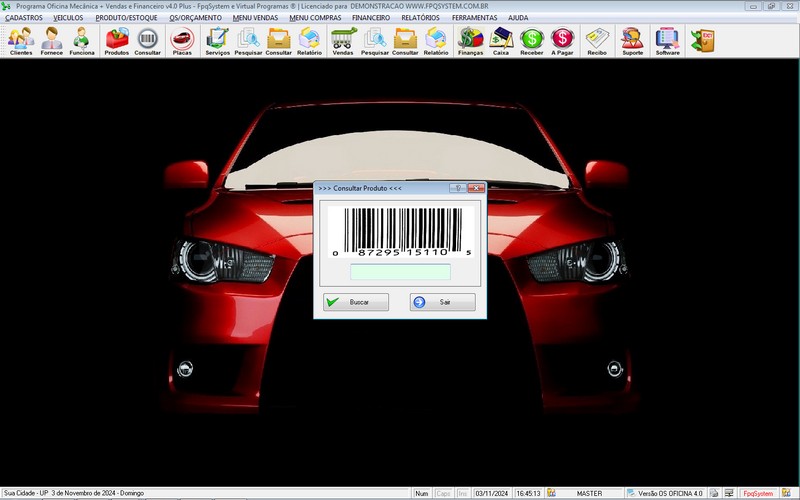Image resolution: width=800 pixels, height=500 pixels.
Task: Open the Placas license plate icon
Action: (182, 40)
